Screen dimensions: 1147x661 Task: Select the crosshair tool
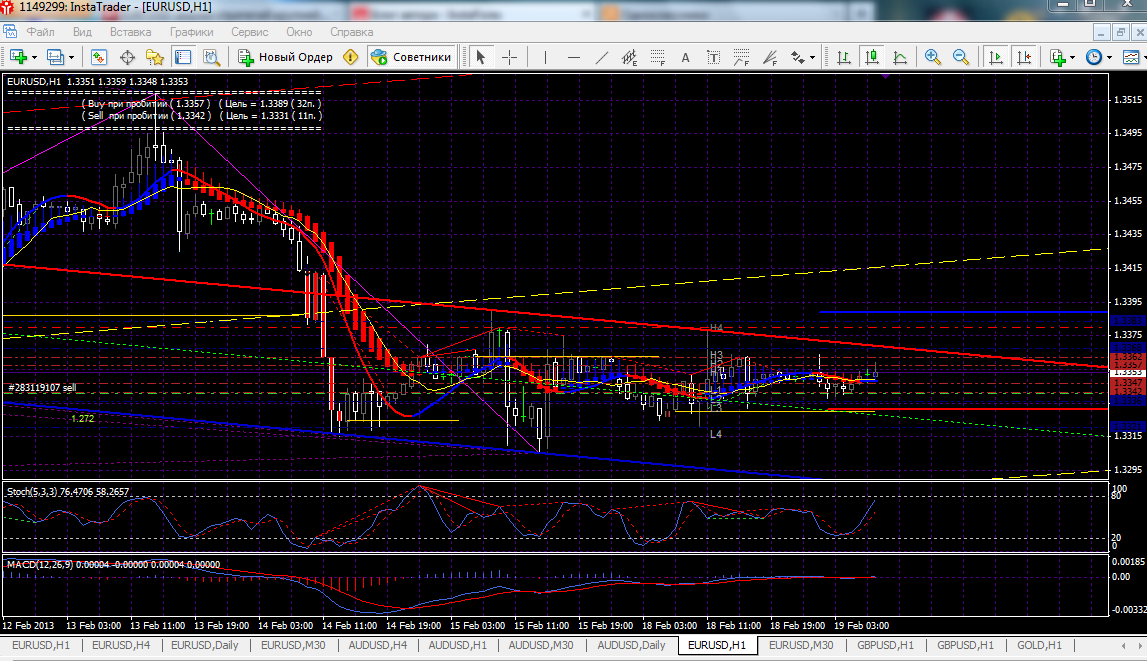coord(510,57)
